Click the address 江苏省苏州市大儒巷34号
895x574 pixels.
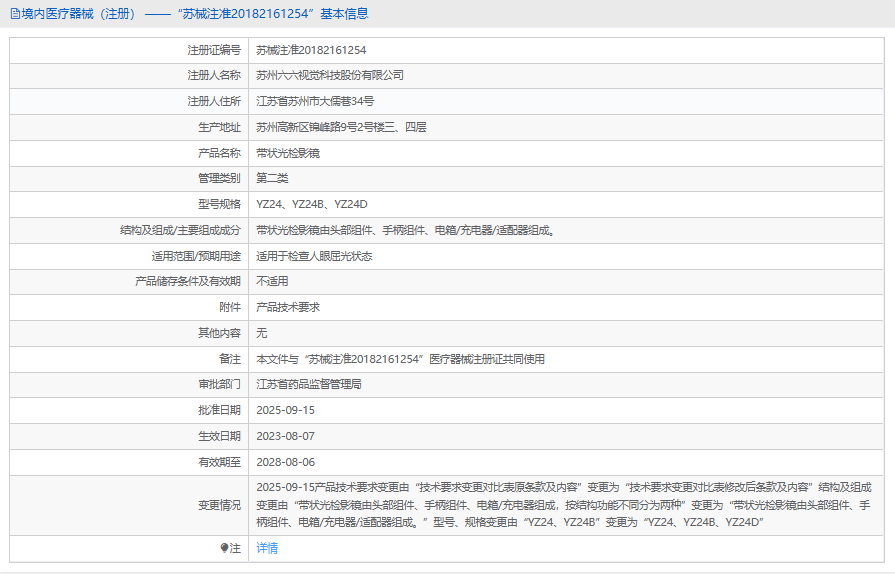tap(315, 102)
